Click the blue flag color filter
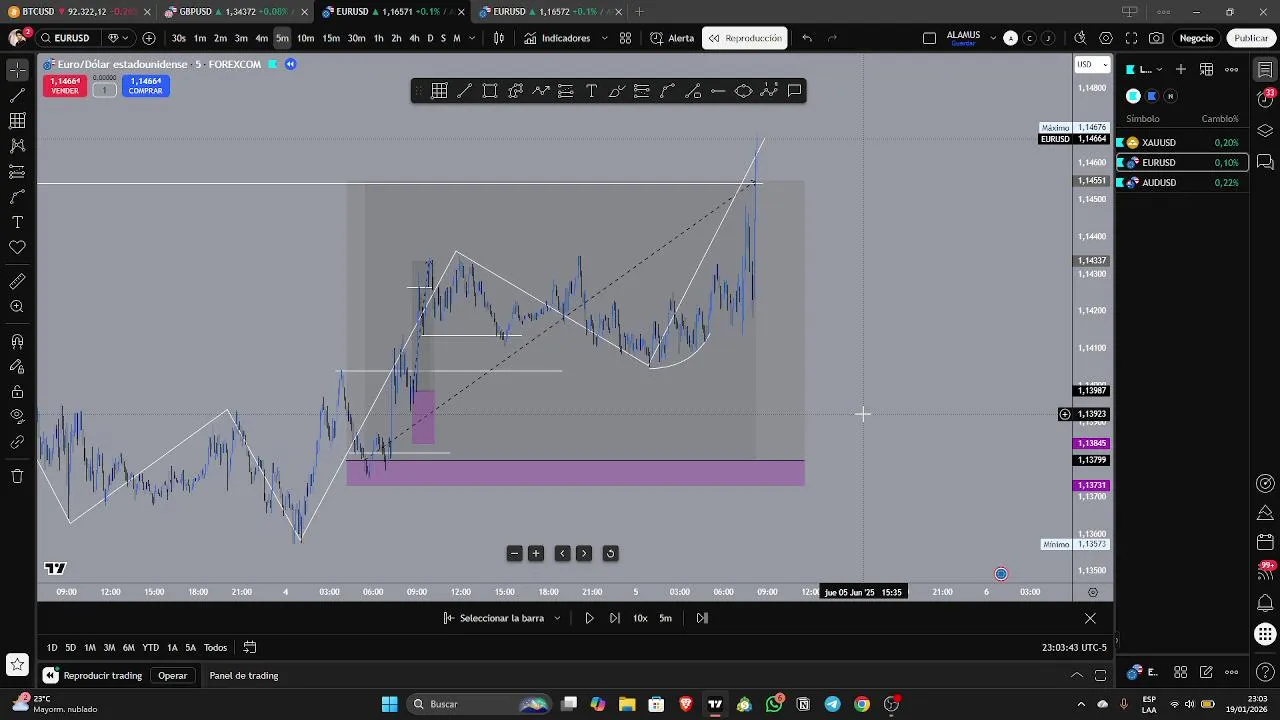The image size is (1280, 720). click(x=1152, y=96)
